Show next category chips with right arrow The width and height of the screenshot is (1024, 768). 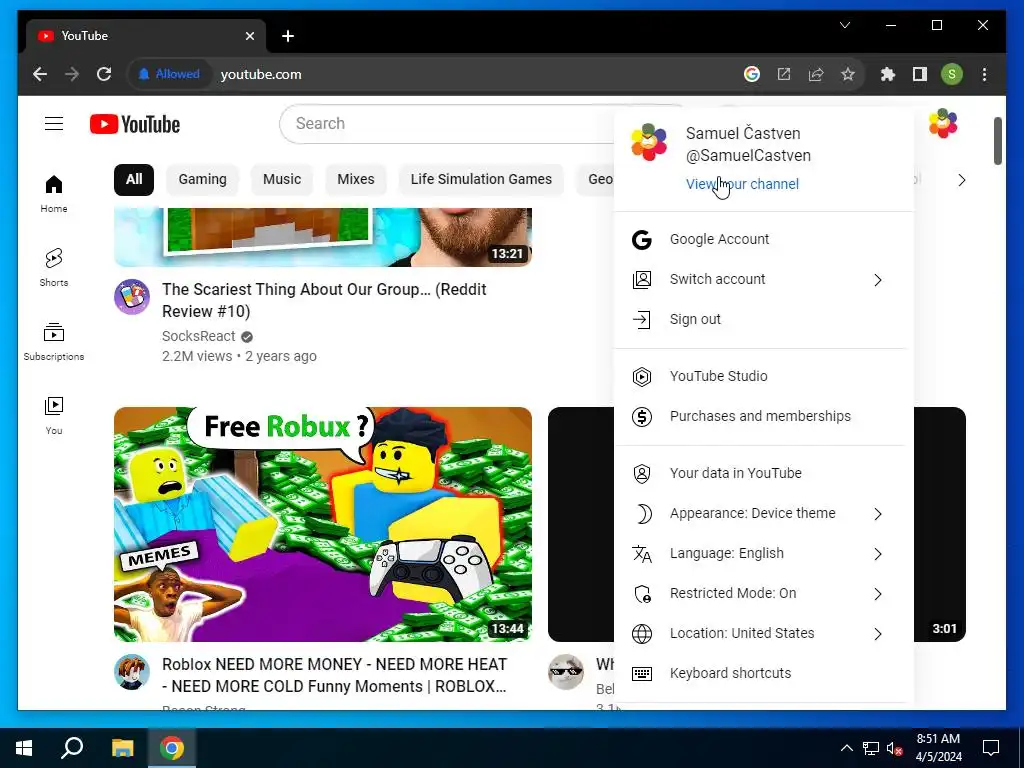(961, 180)
